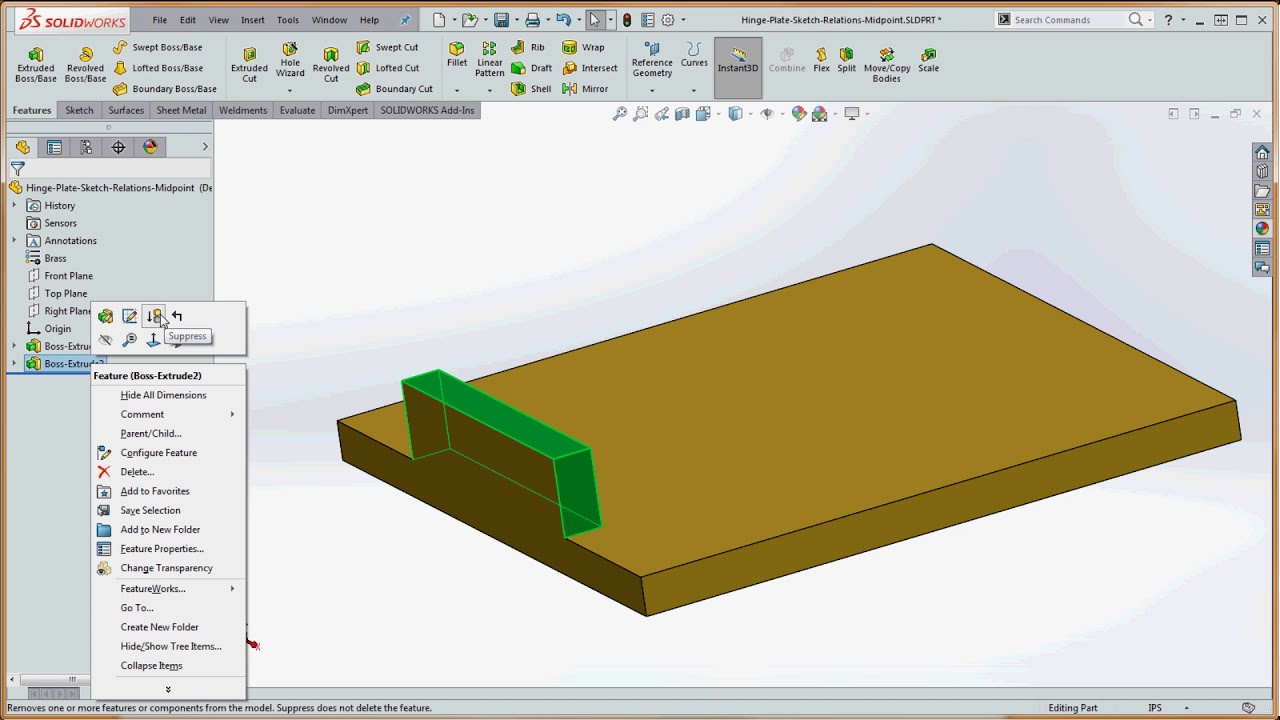This screenshot has width=1280, height=720.
Task: Open the PropertyManager tab icon
Action: (x=54, y=147)
